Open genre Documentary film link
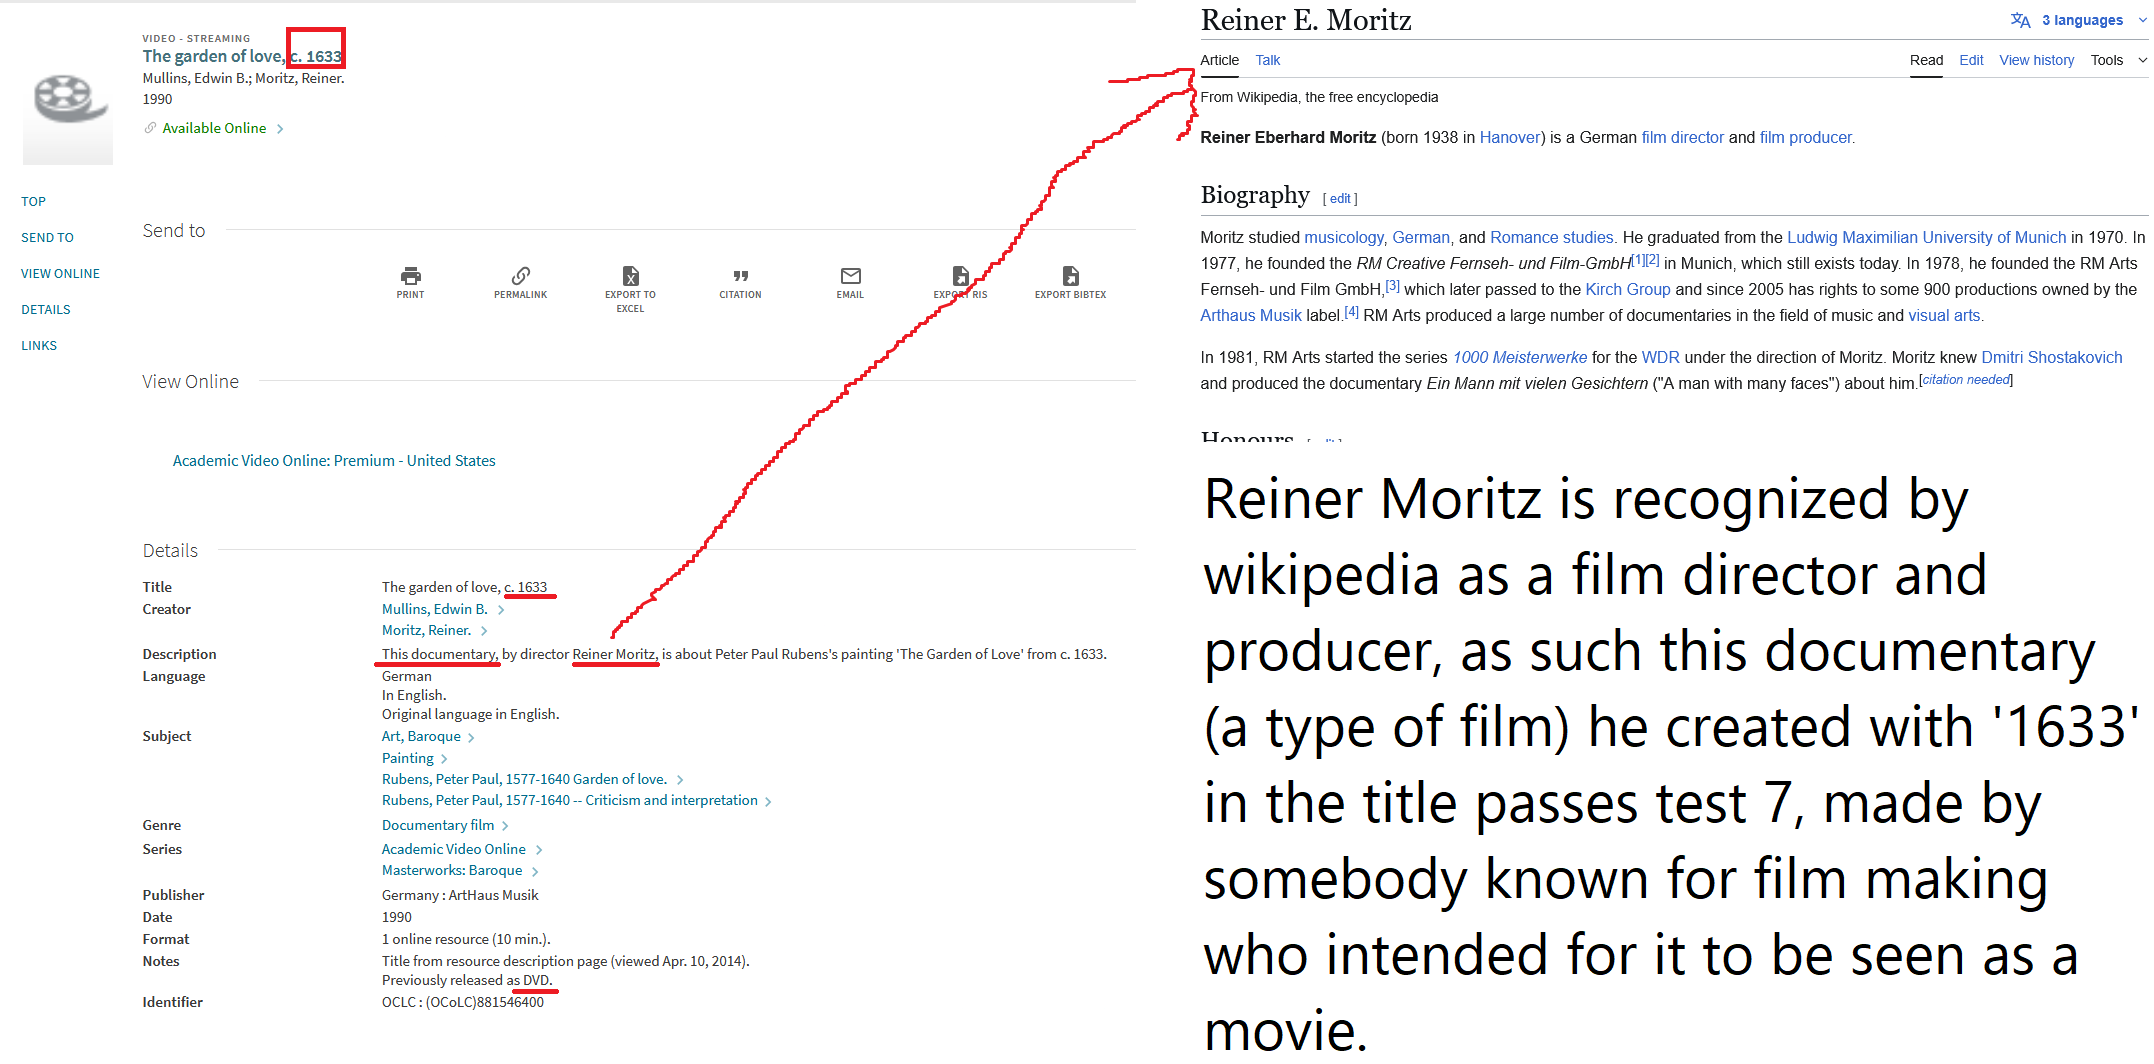 [x=438, y=825]
